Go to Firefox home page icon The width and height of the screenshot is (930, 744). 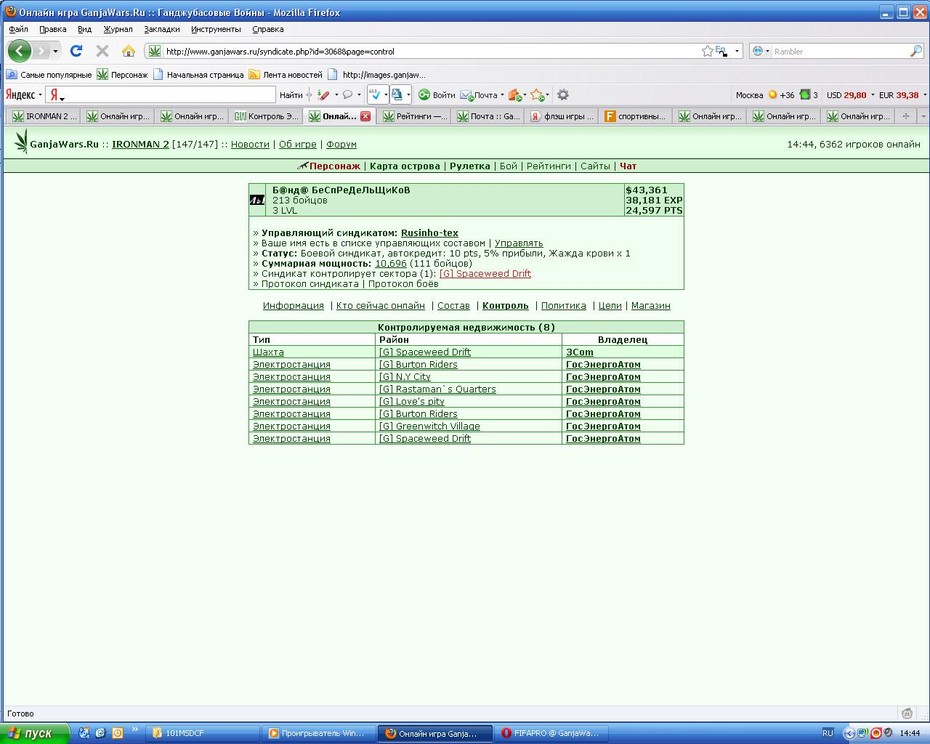(128, 52)
